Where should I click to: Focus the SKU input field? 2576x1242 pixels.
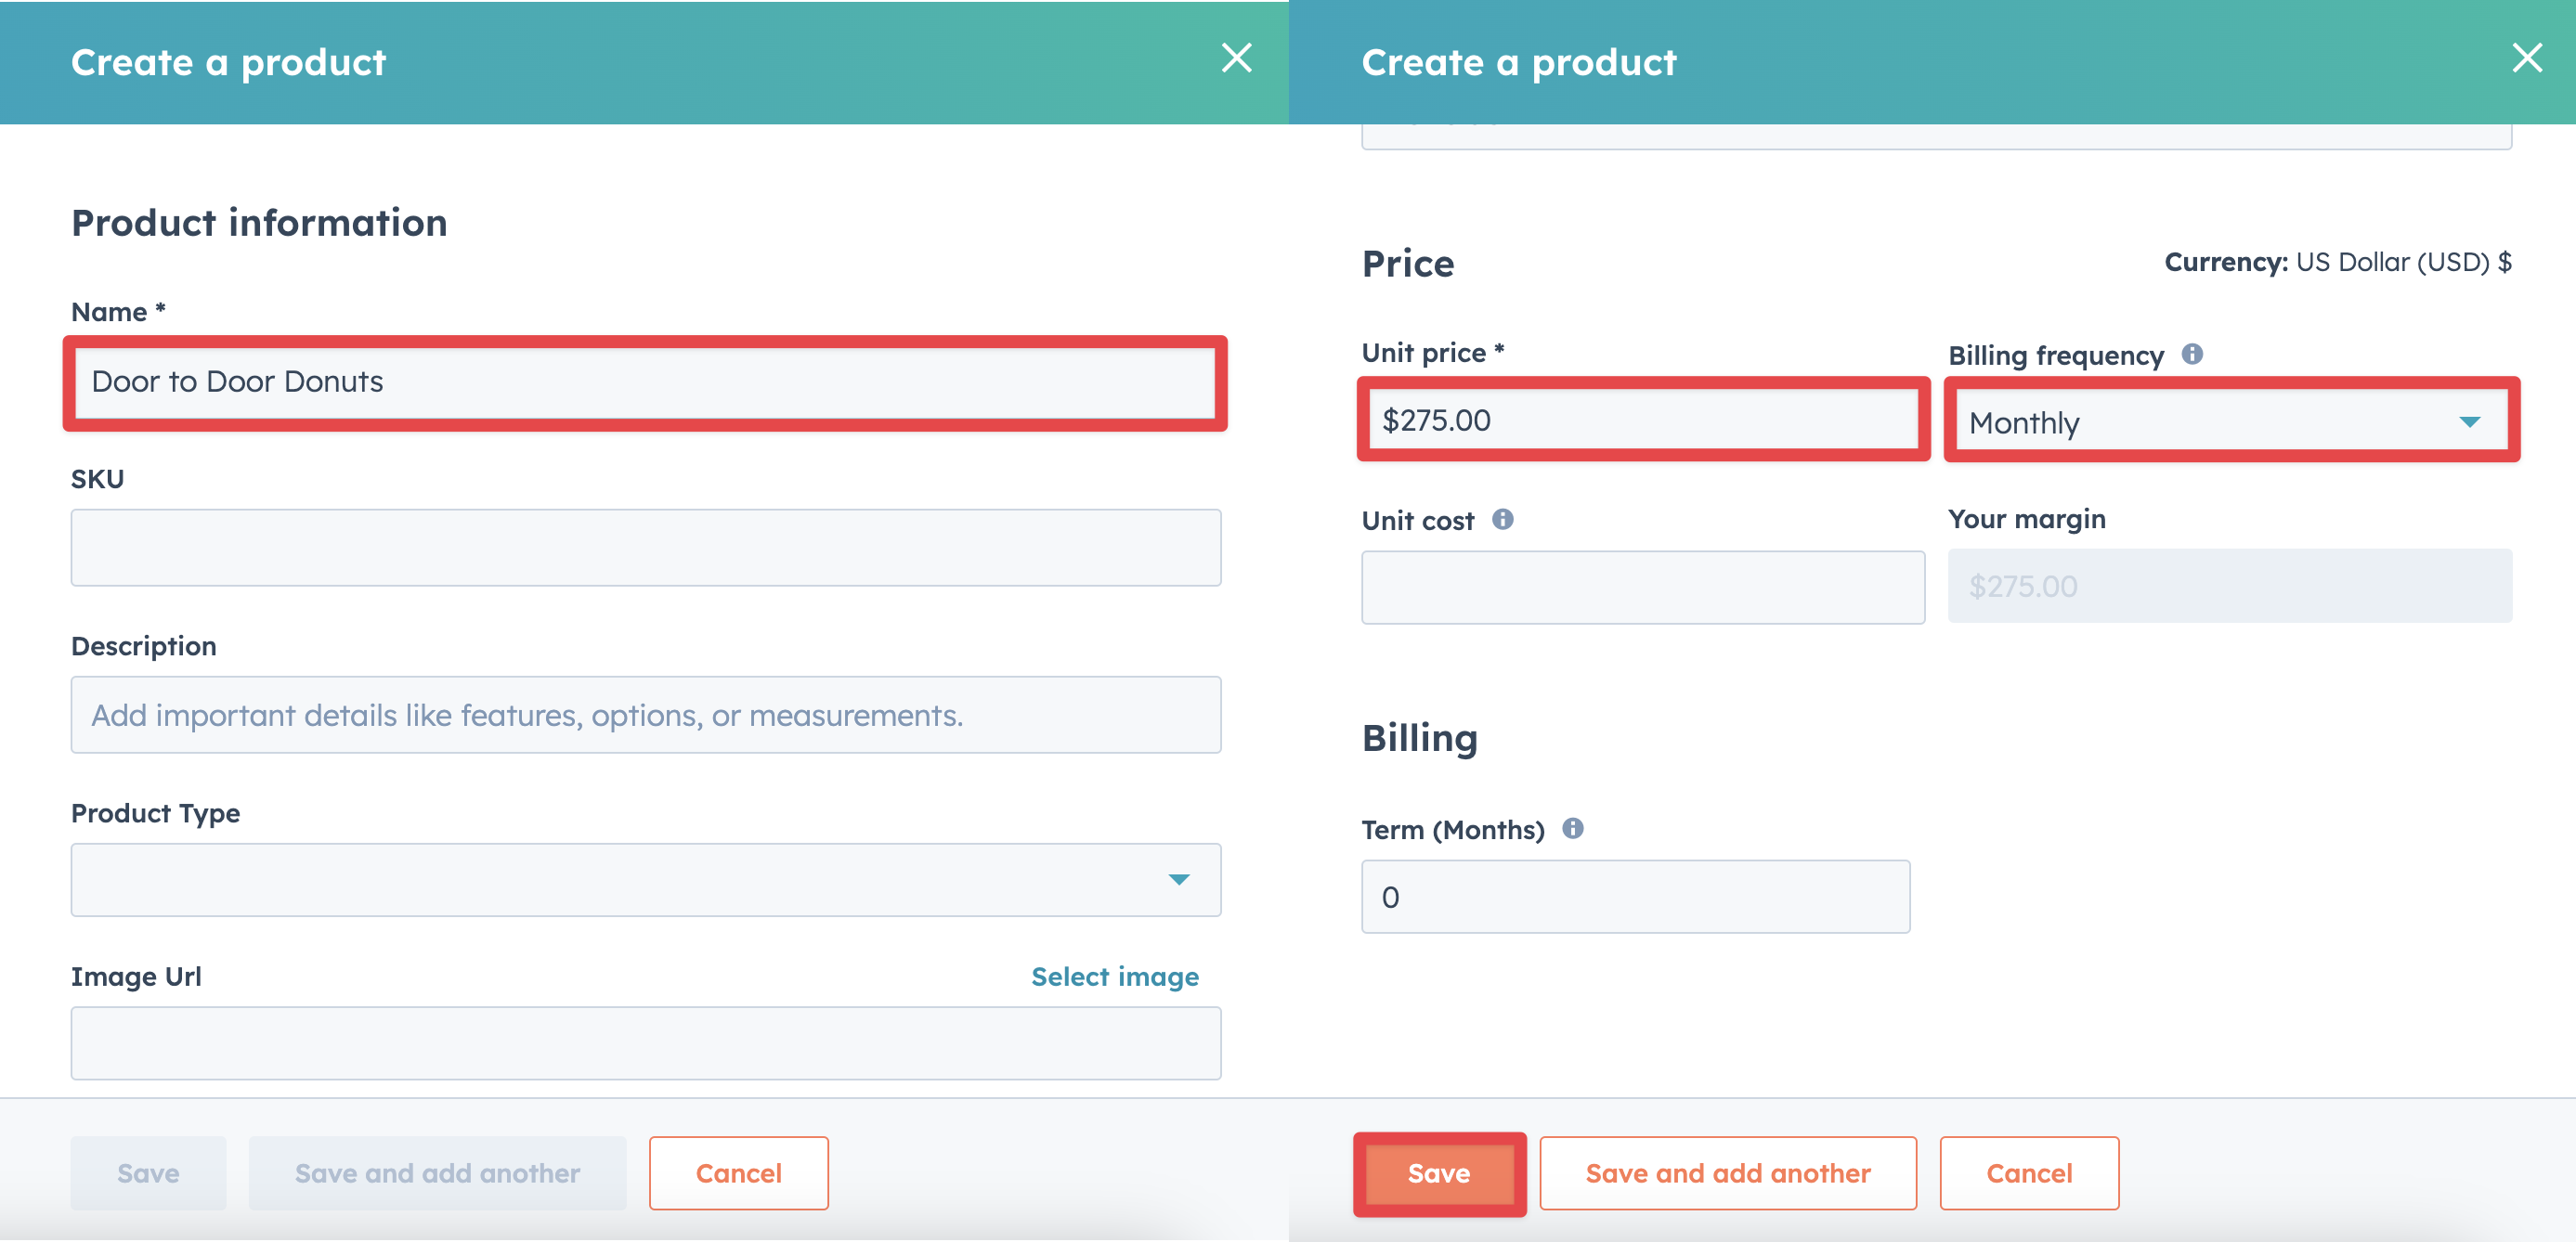[x=645, y=547]
